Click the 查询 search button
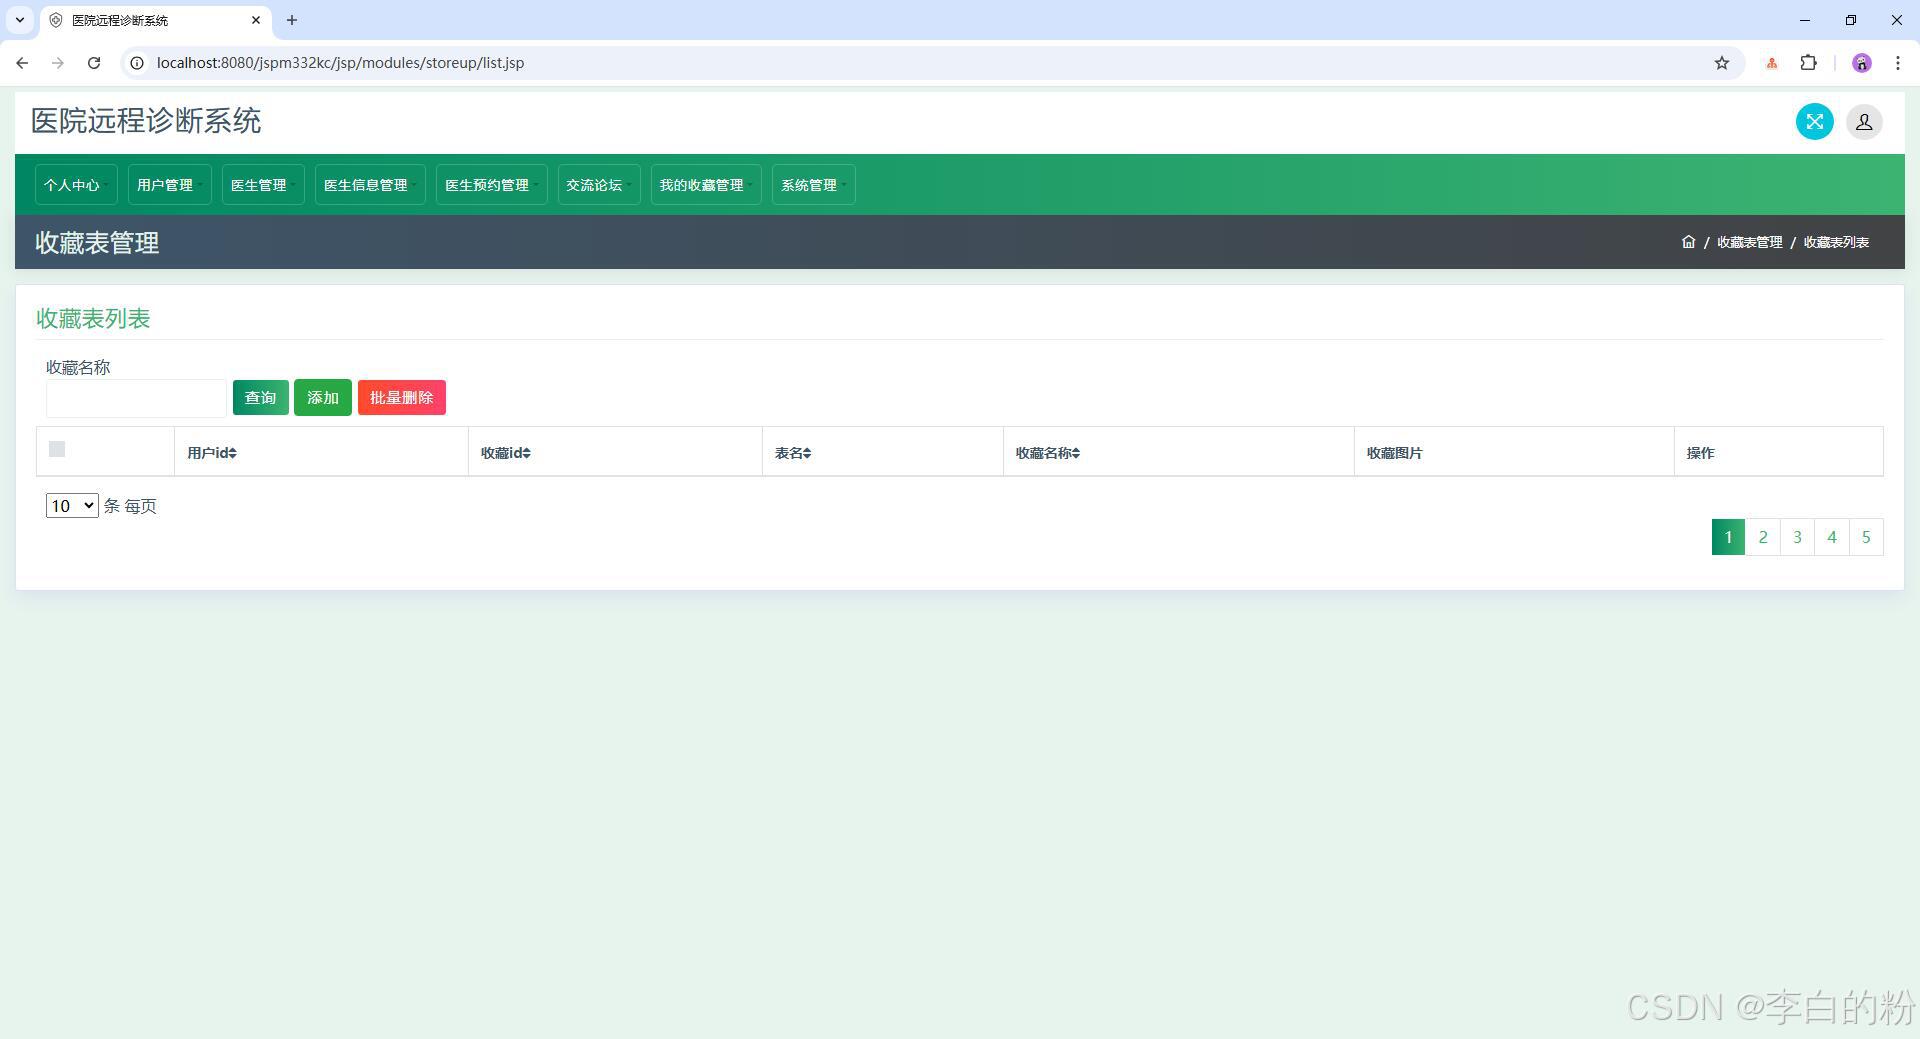 260,398
